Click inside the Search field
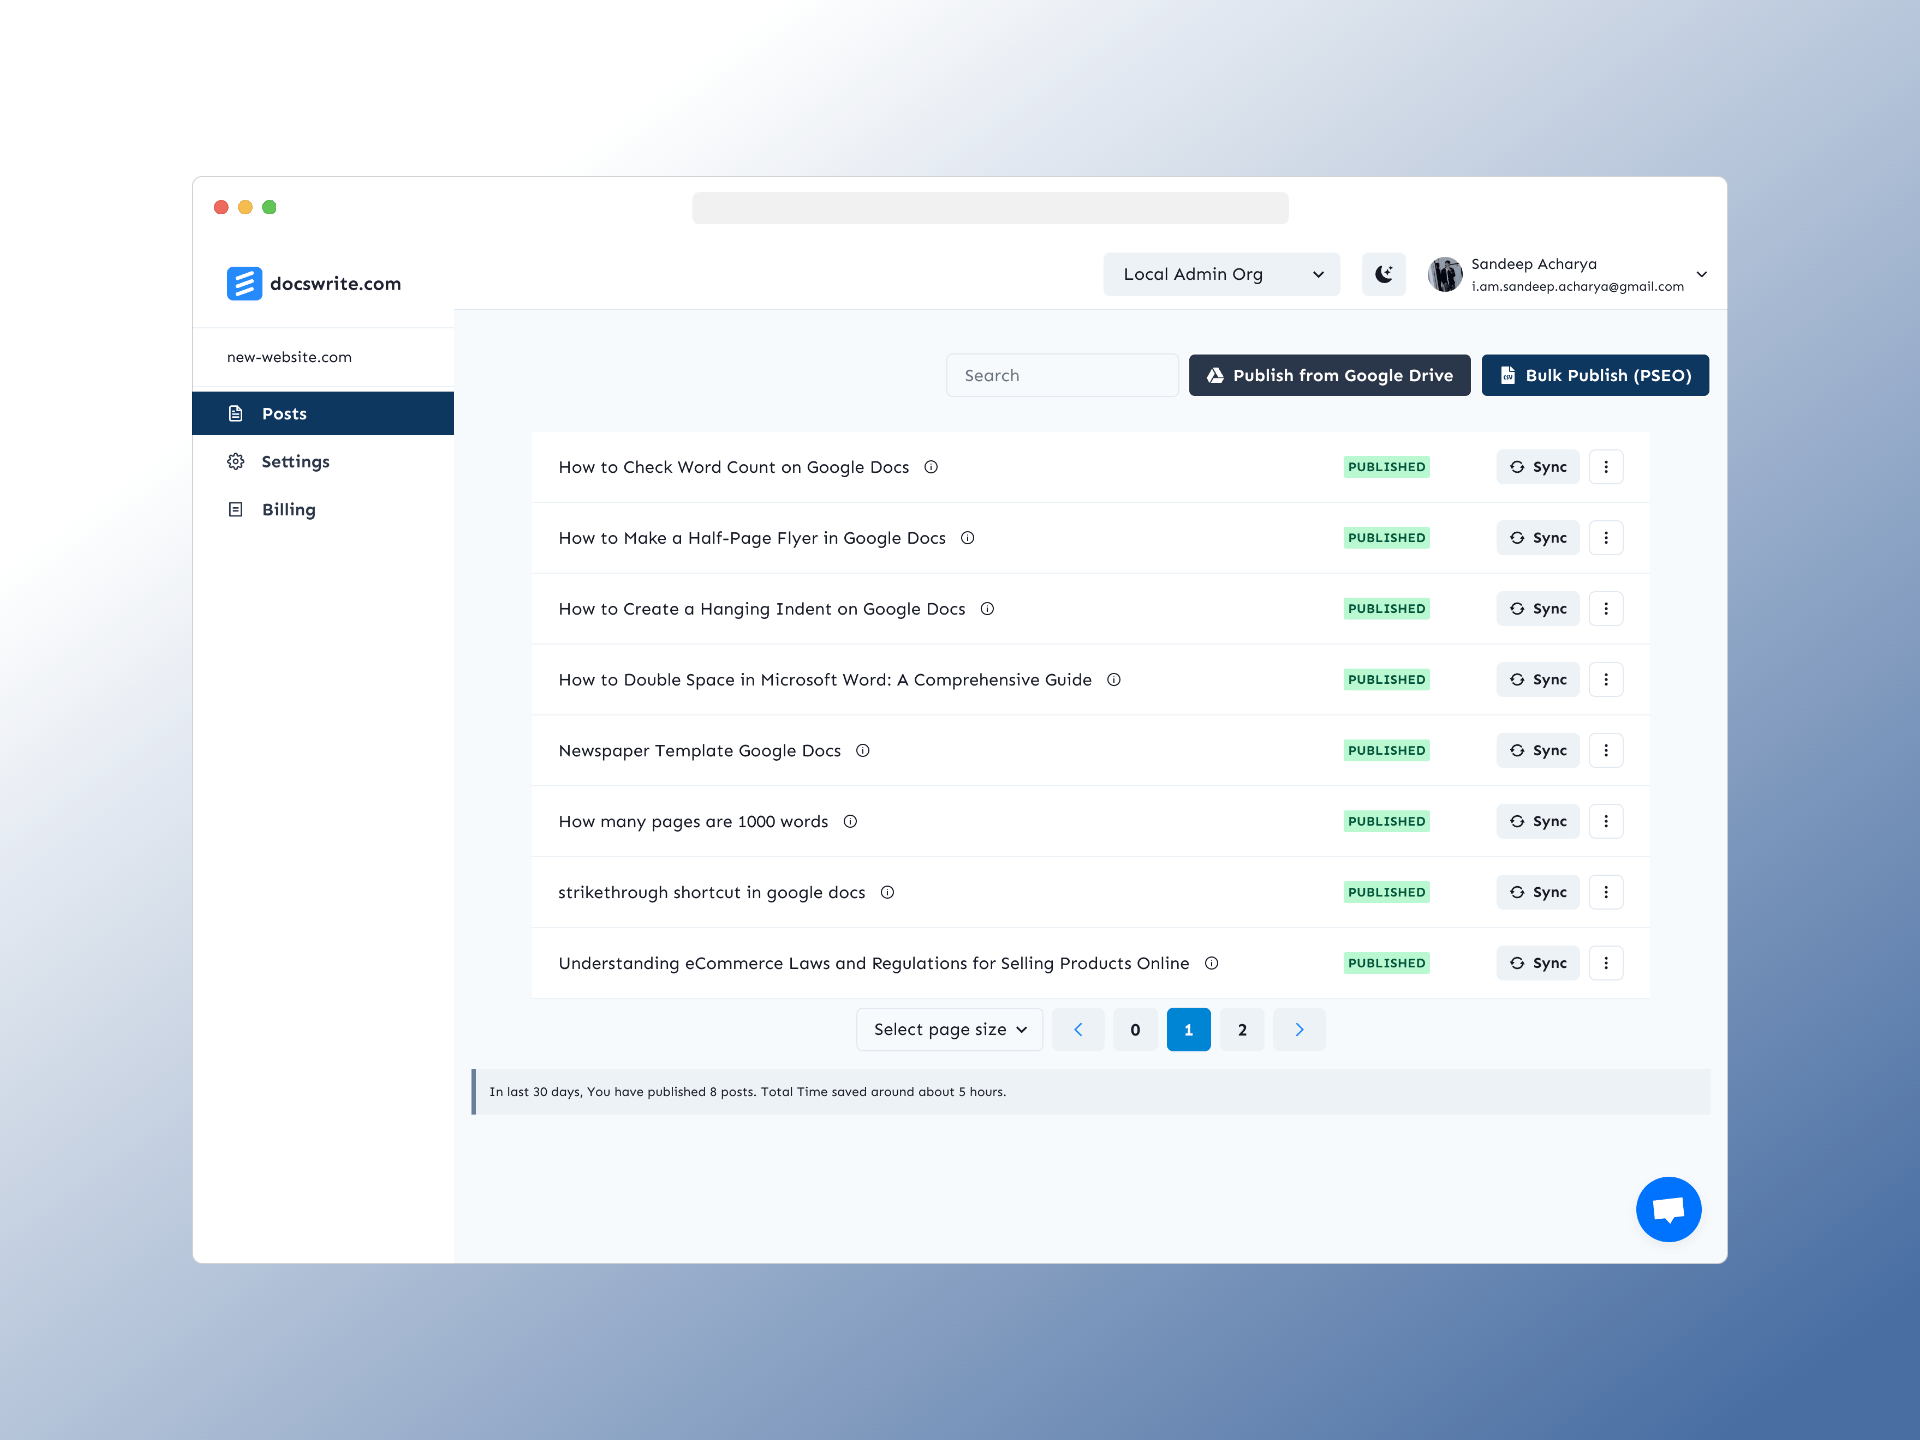Viewport: 1920px width, 1440px height. [x=1062, y=375]
